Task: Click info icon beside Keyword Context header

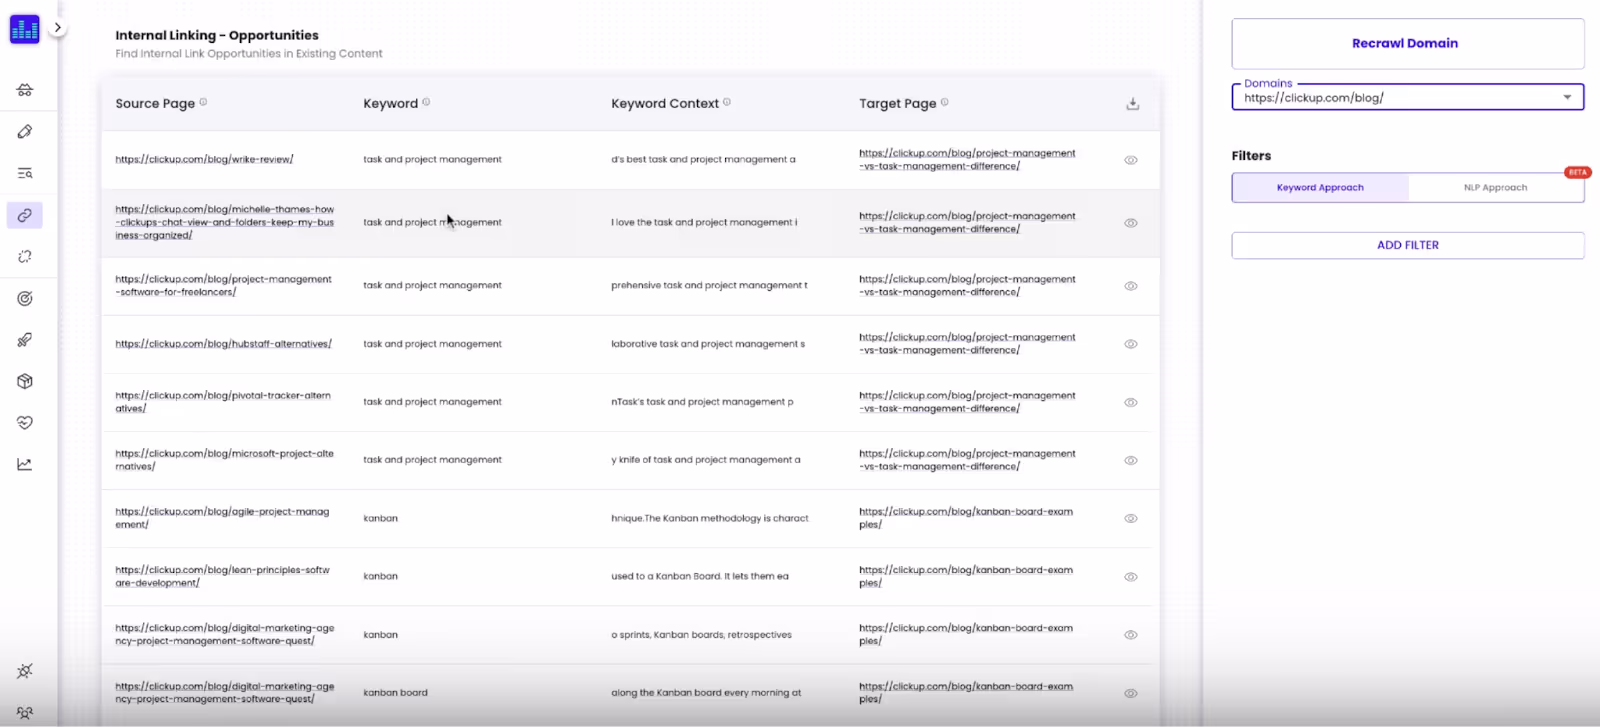Action: [x=727, y=102]
